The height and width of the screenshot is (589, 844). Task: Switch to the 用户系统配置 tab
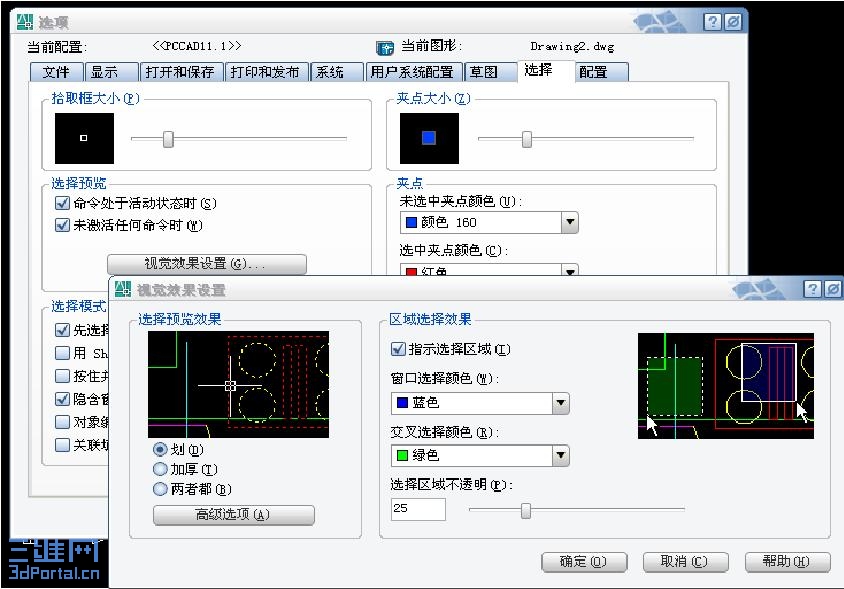(x=413, y=72)
